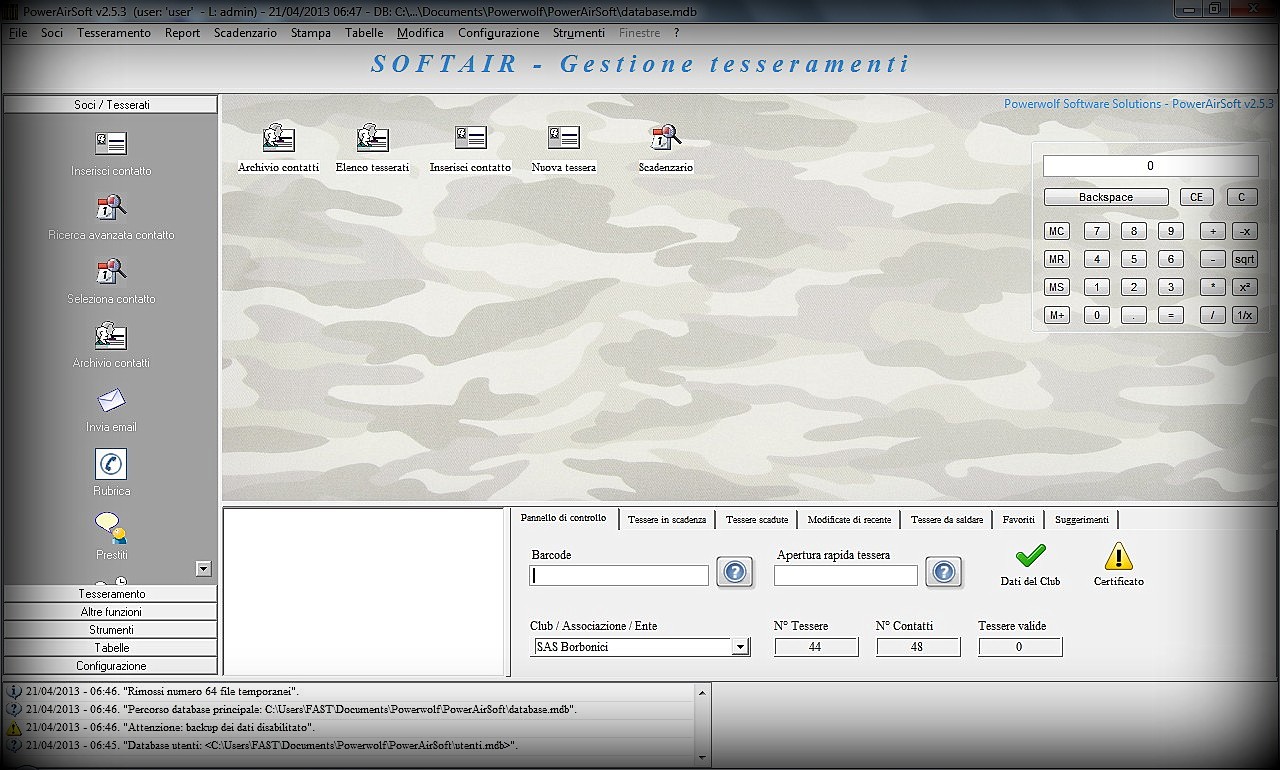Viewport: 1280px width, 770px height.
Task: Open the Scadenzario menu
Action: coord(245,33)
